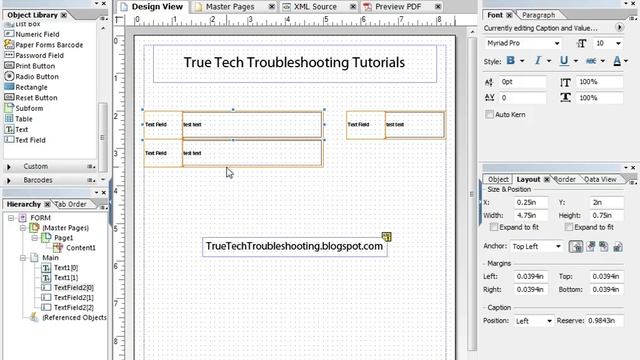
Task: Choose the Rectangle object in library
Action: coord(26,87)
